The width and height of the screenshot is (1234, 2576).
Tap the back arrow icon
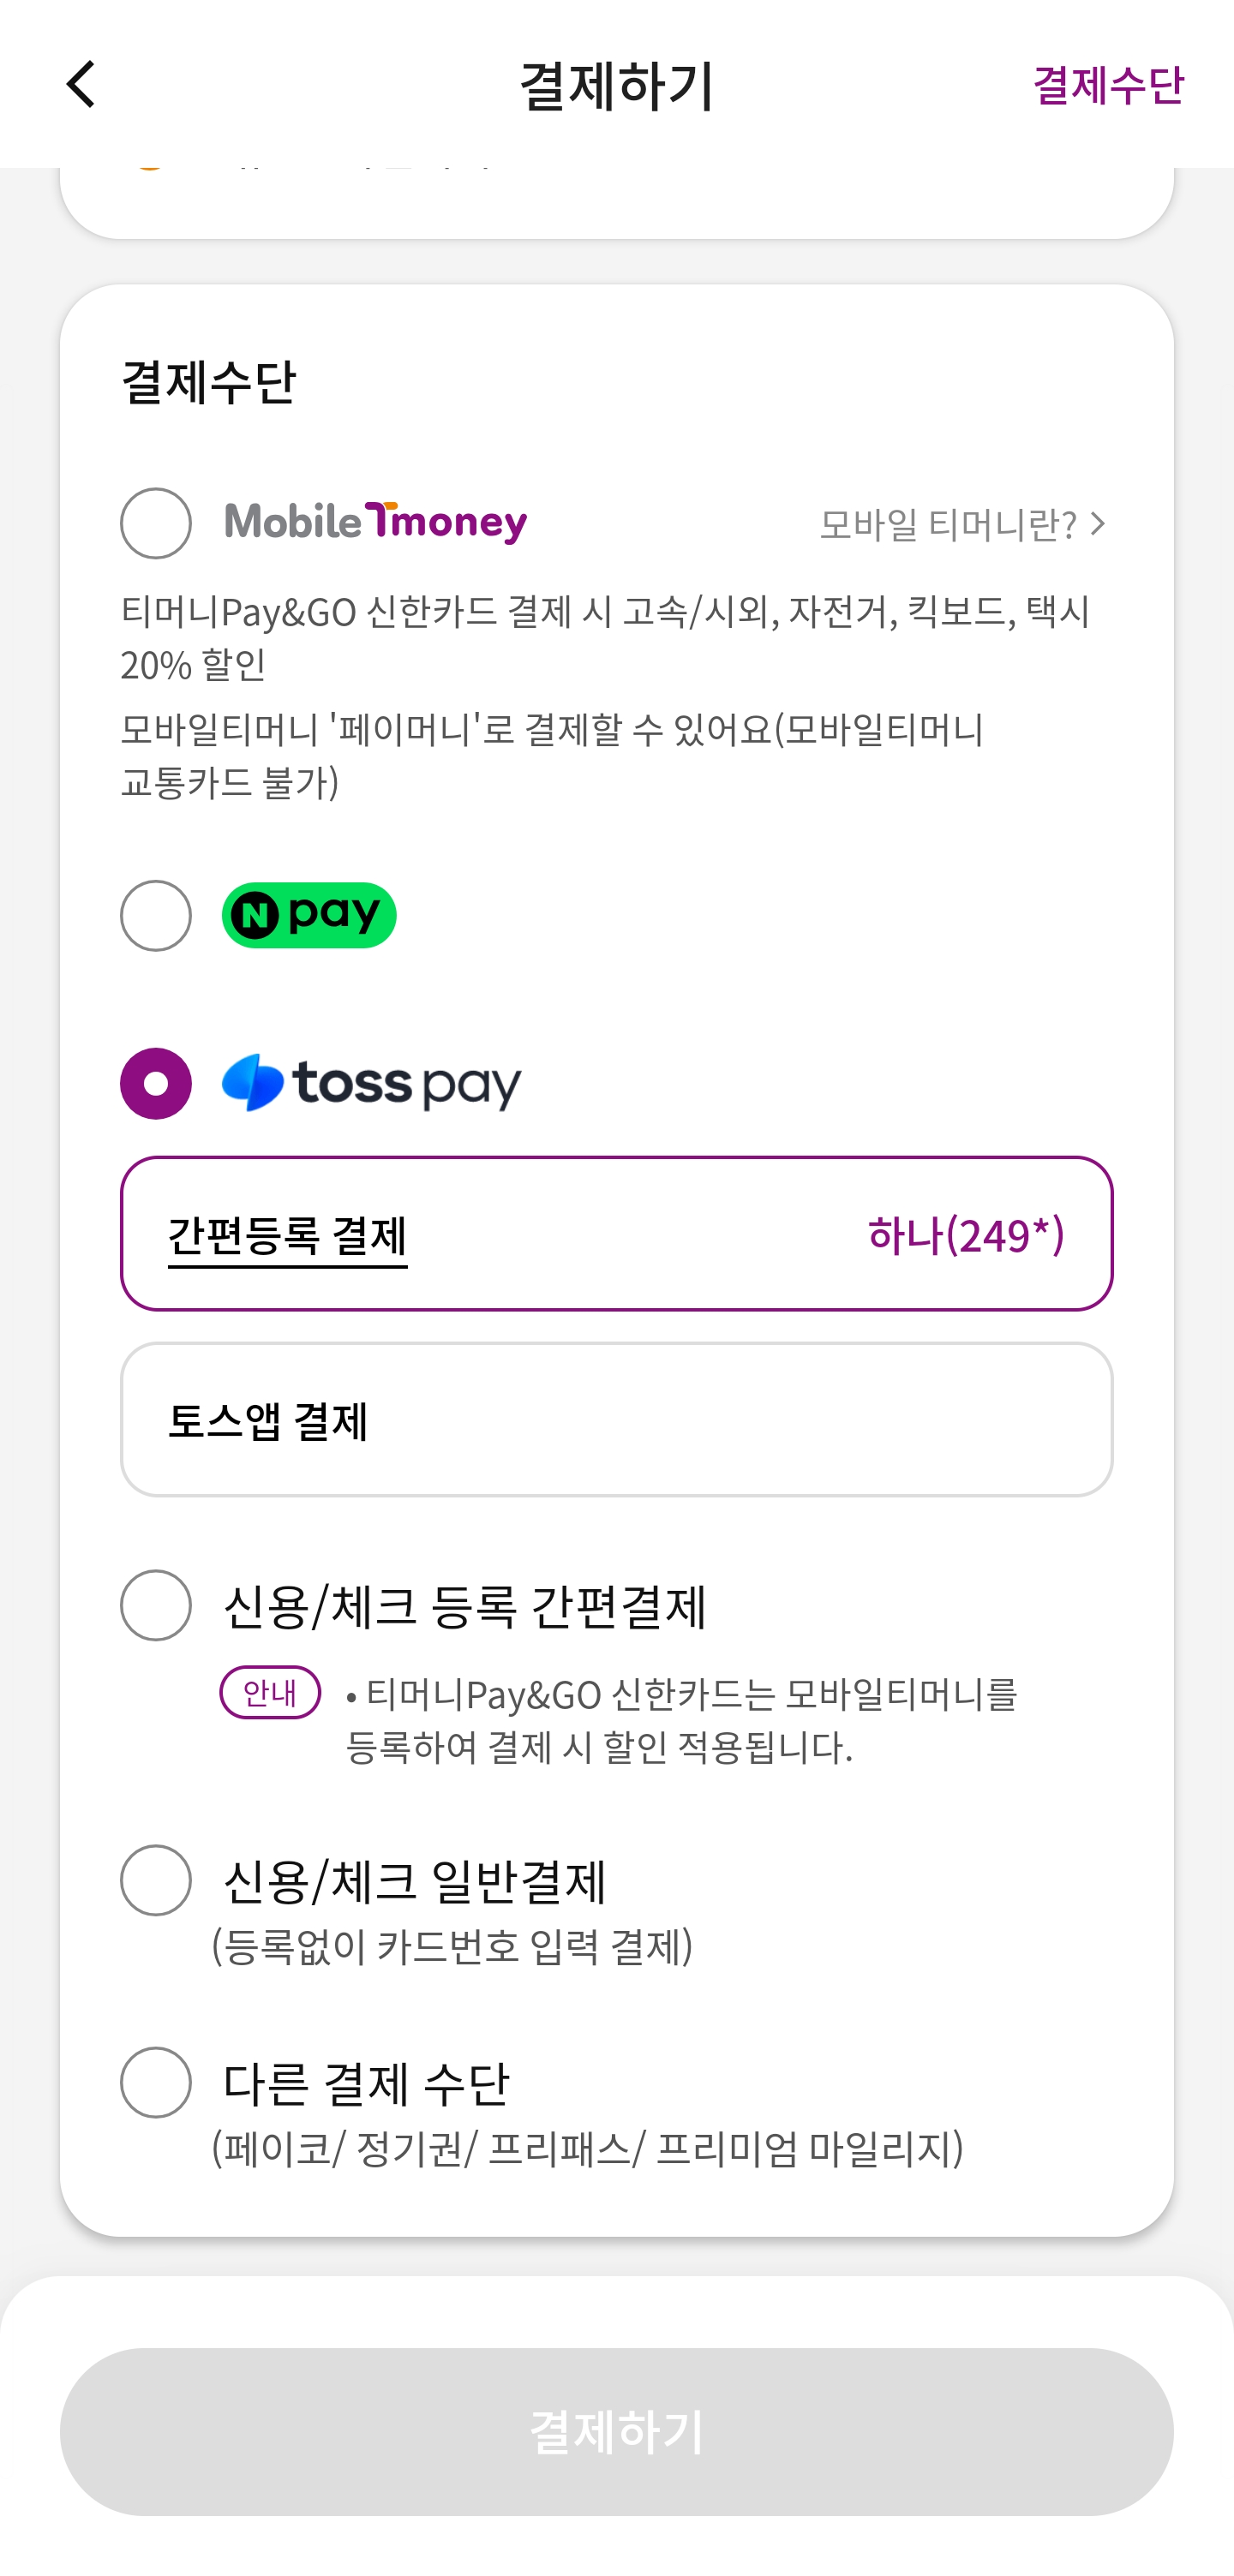point(81,84)
